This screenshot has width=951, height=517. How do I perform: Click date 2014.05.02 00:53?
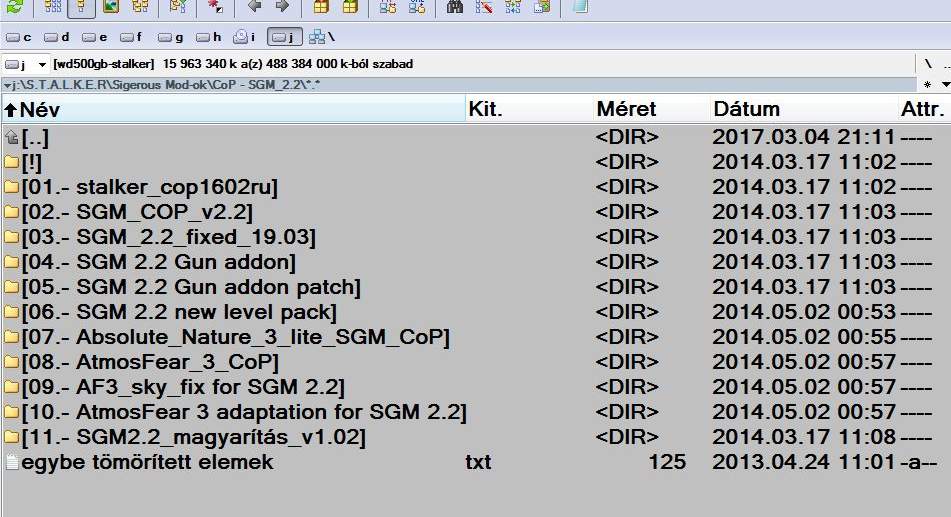click(x=804, y=313)
